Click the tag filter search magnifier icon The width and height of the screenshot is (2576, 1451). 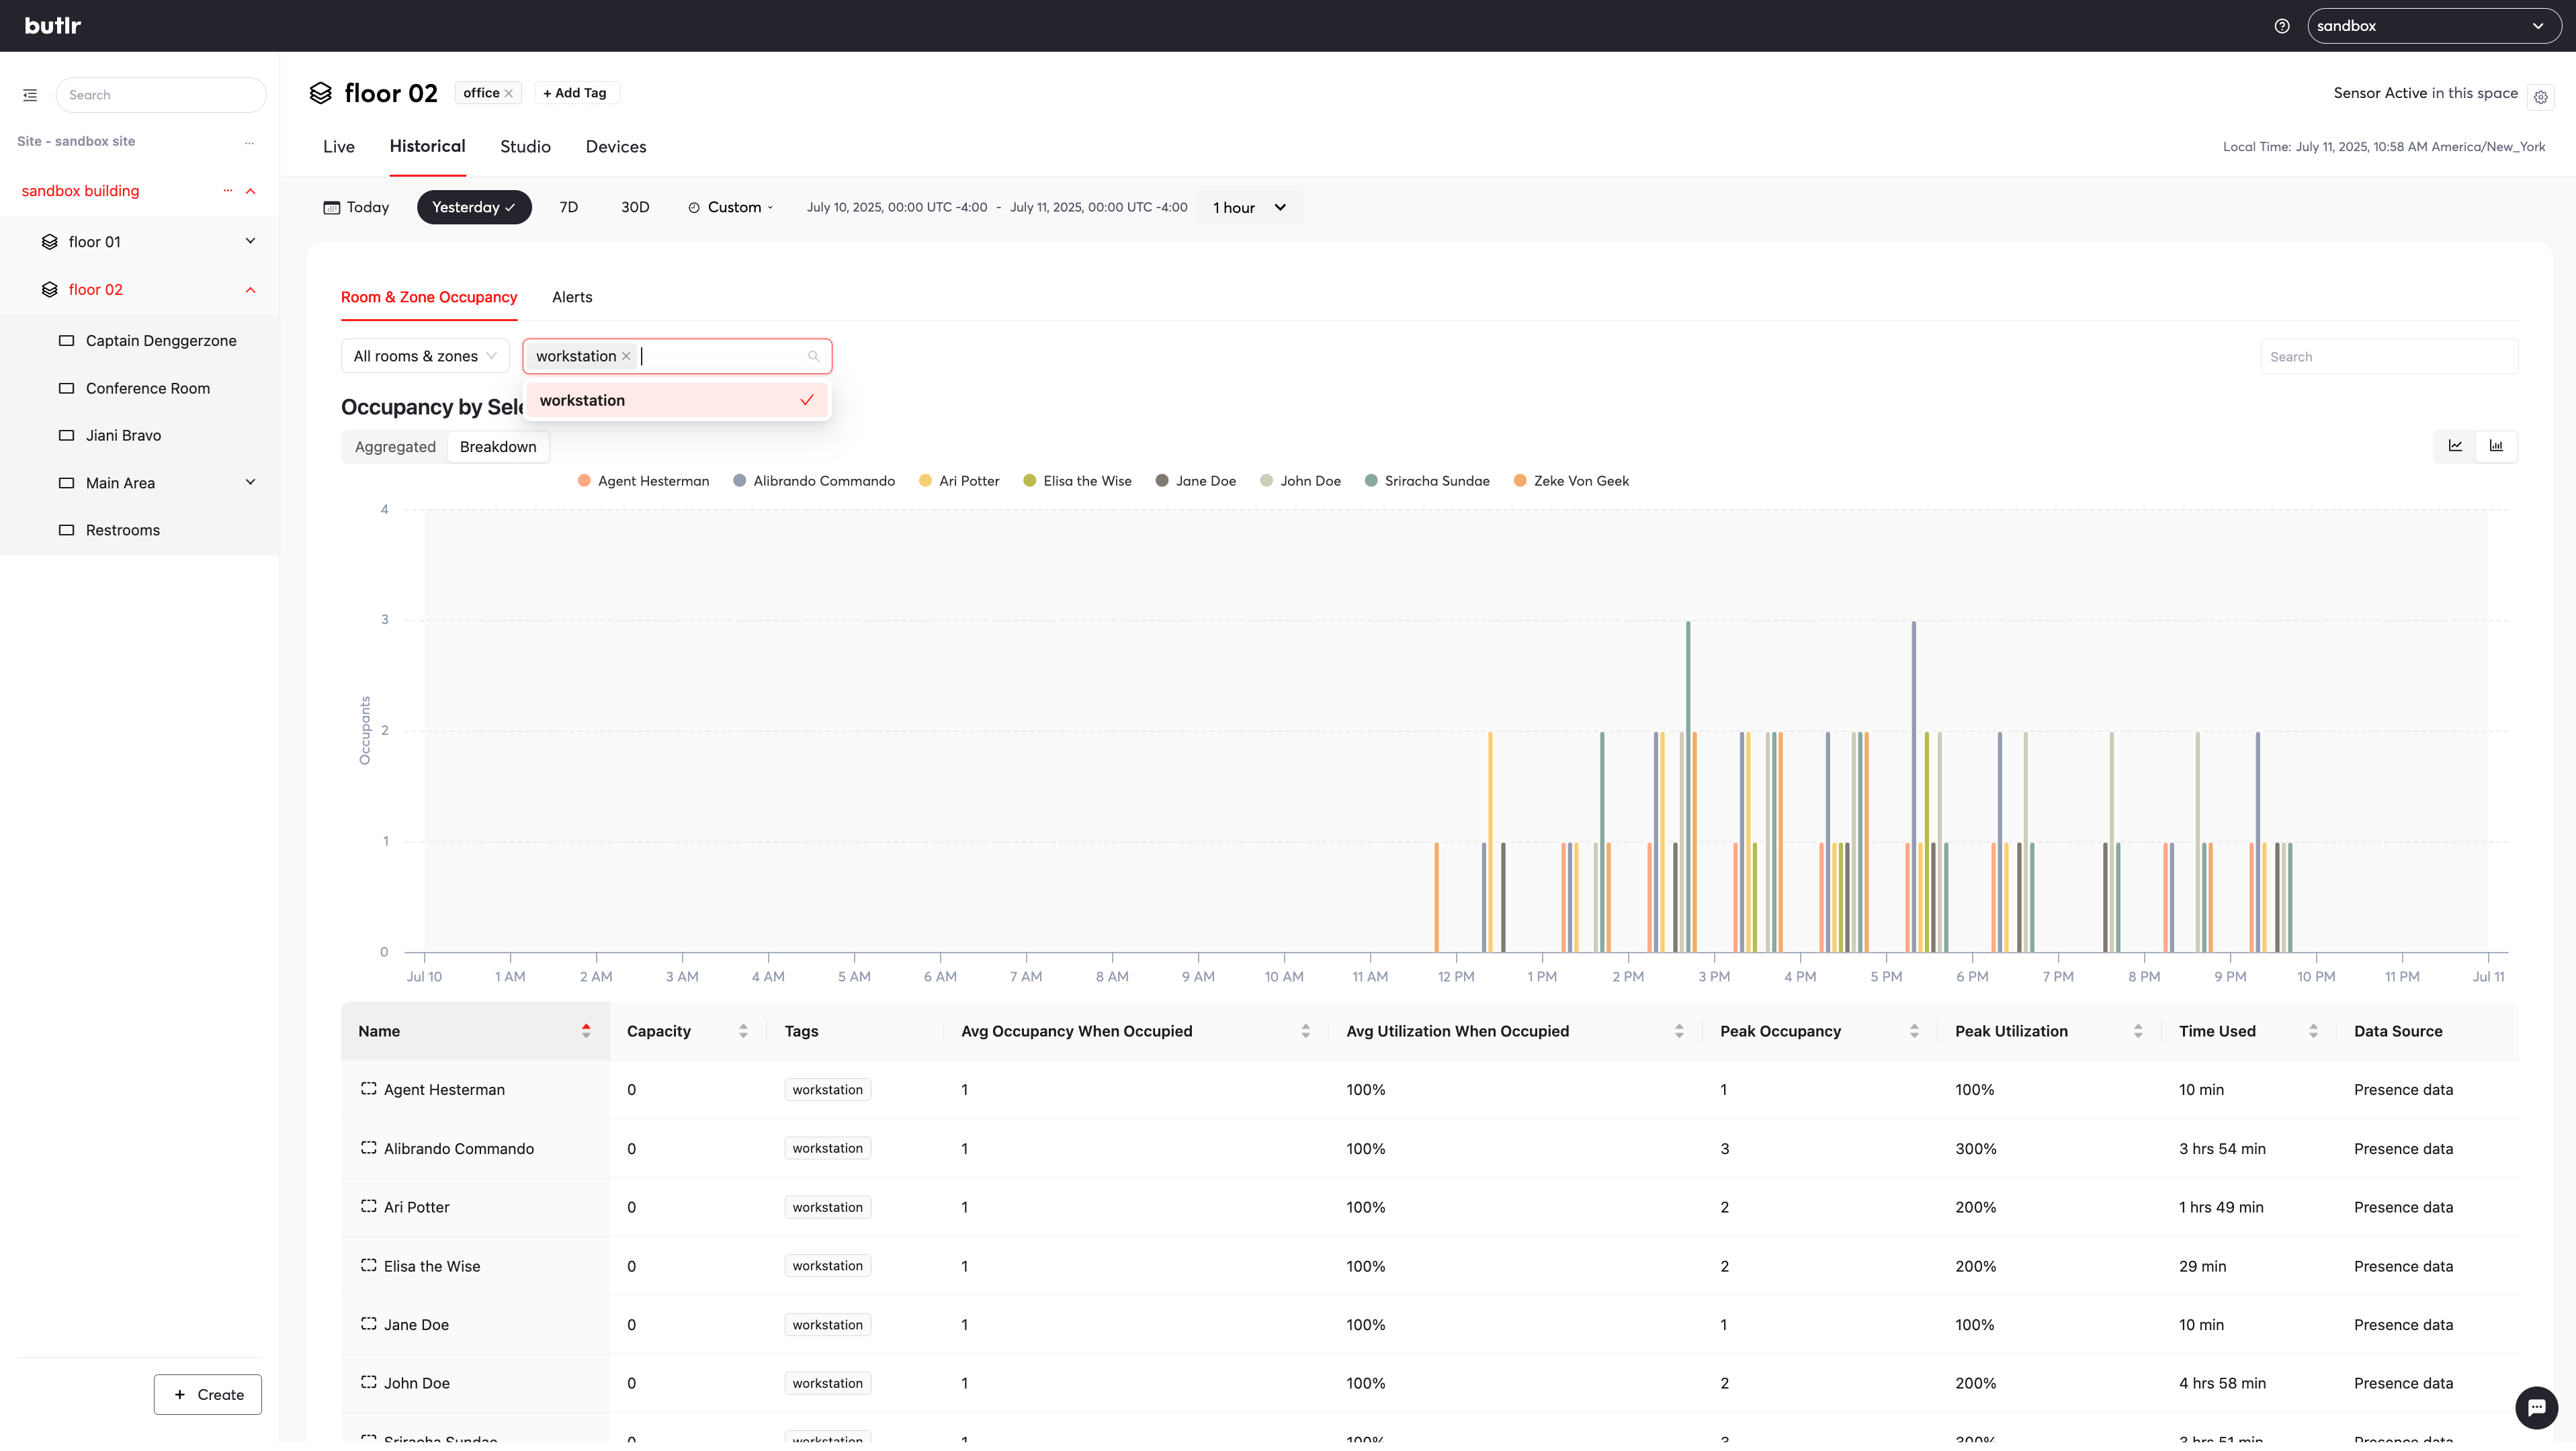(813, 356)
